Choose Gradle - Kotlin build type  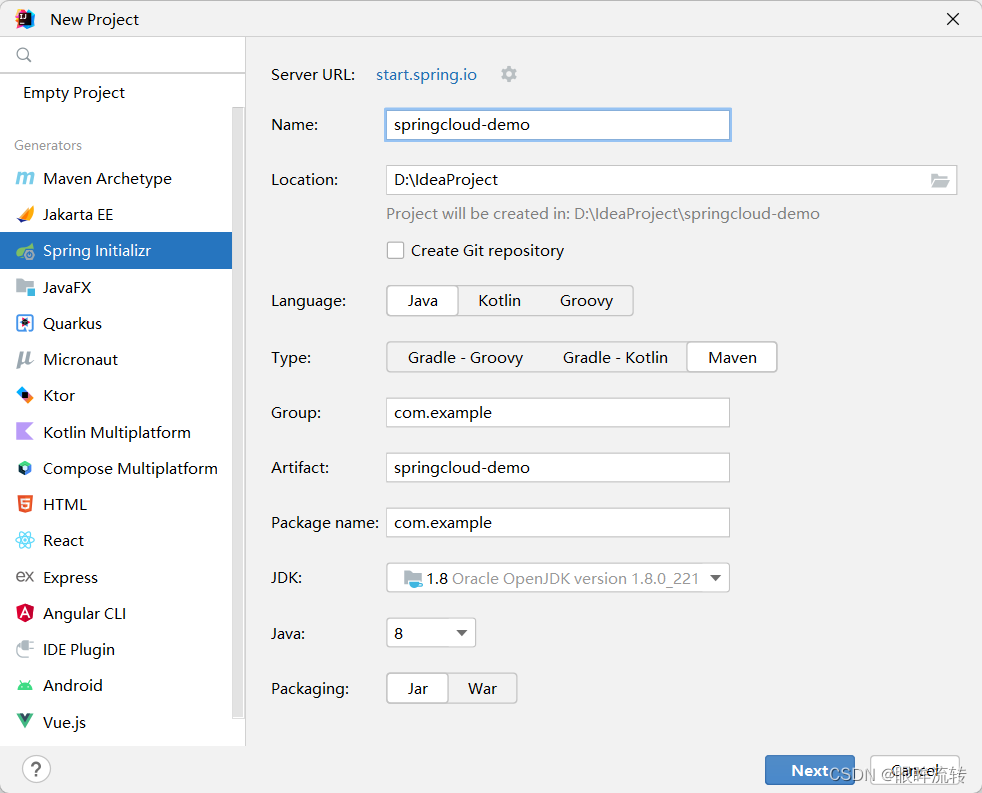point(615,357)
